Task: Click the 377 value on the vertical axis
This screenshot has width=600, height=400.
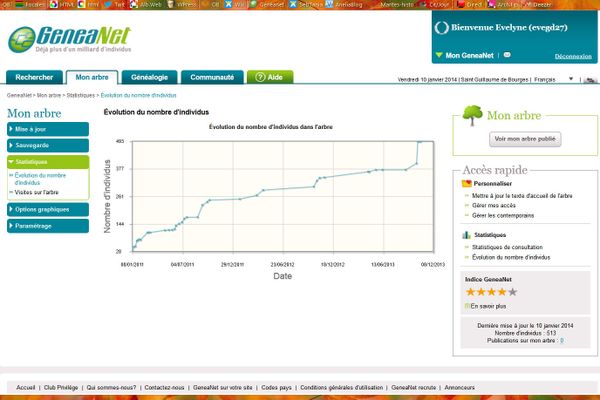Action: point(120,169)
